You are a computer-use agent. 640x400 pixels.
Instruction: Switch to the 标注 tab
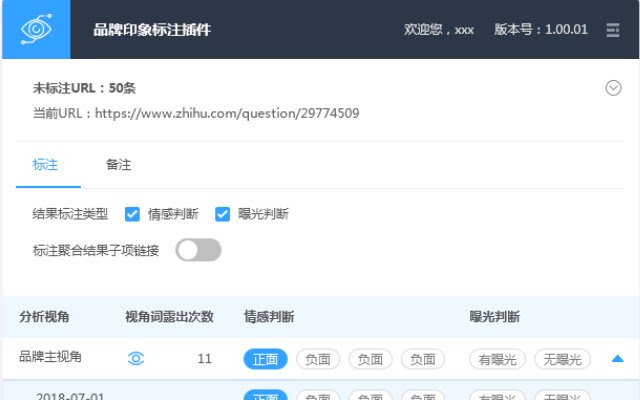[x=45, y=164]
